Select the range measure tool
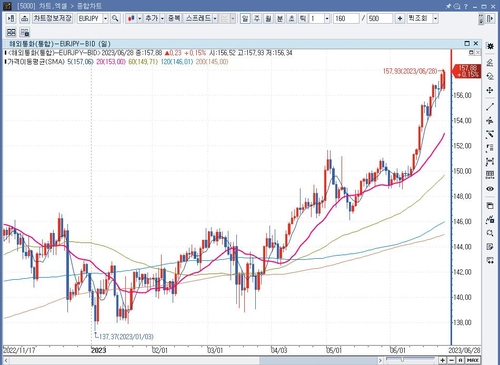Viewport: 500px width, 365px height. click(x=490, y=162)
